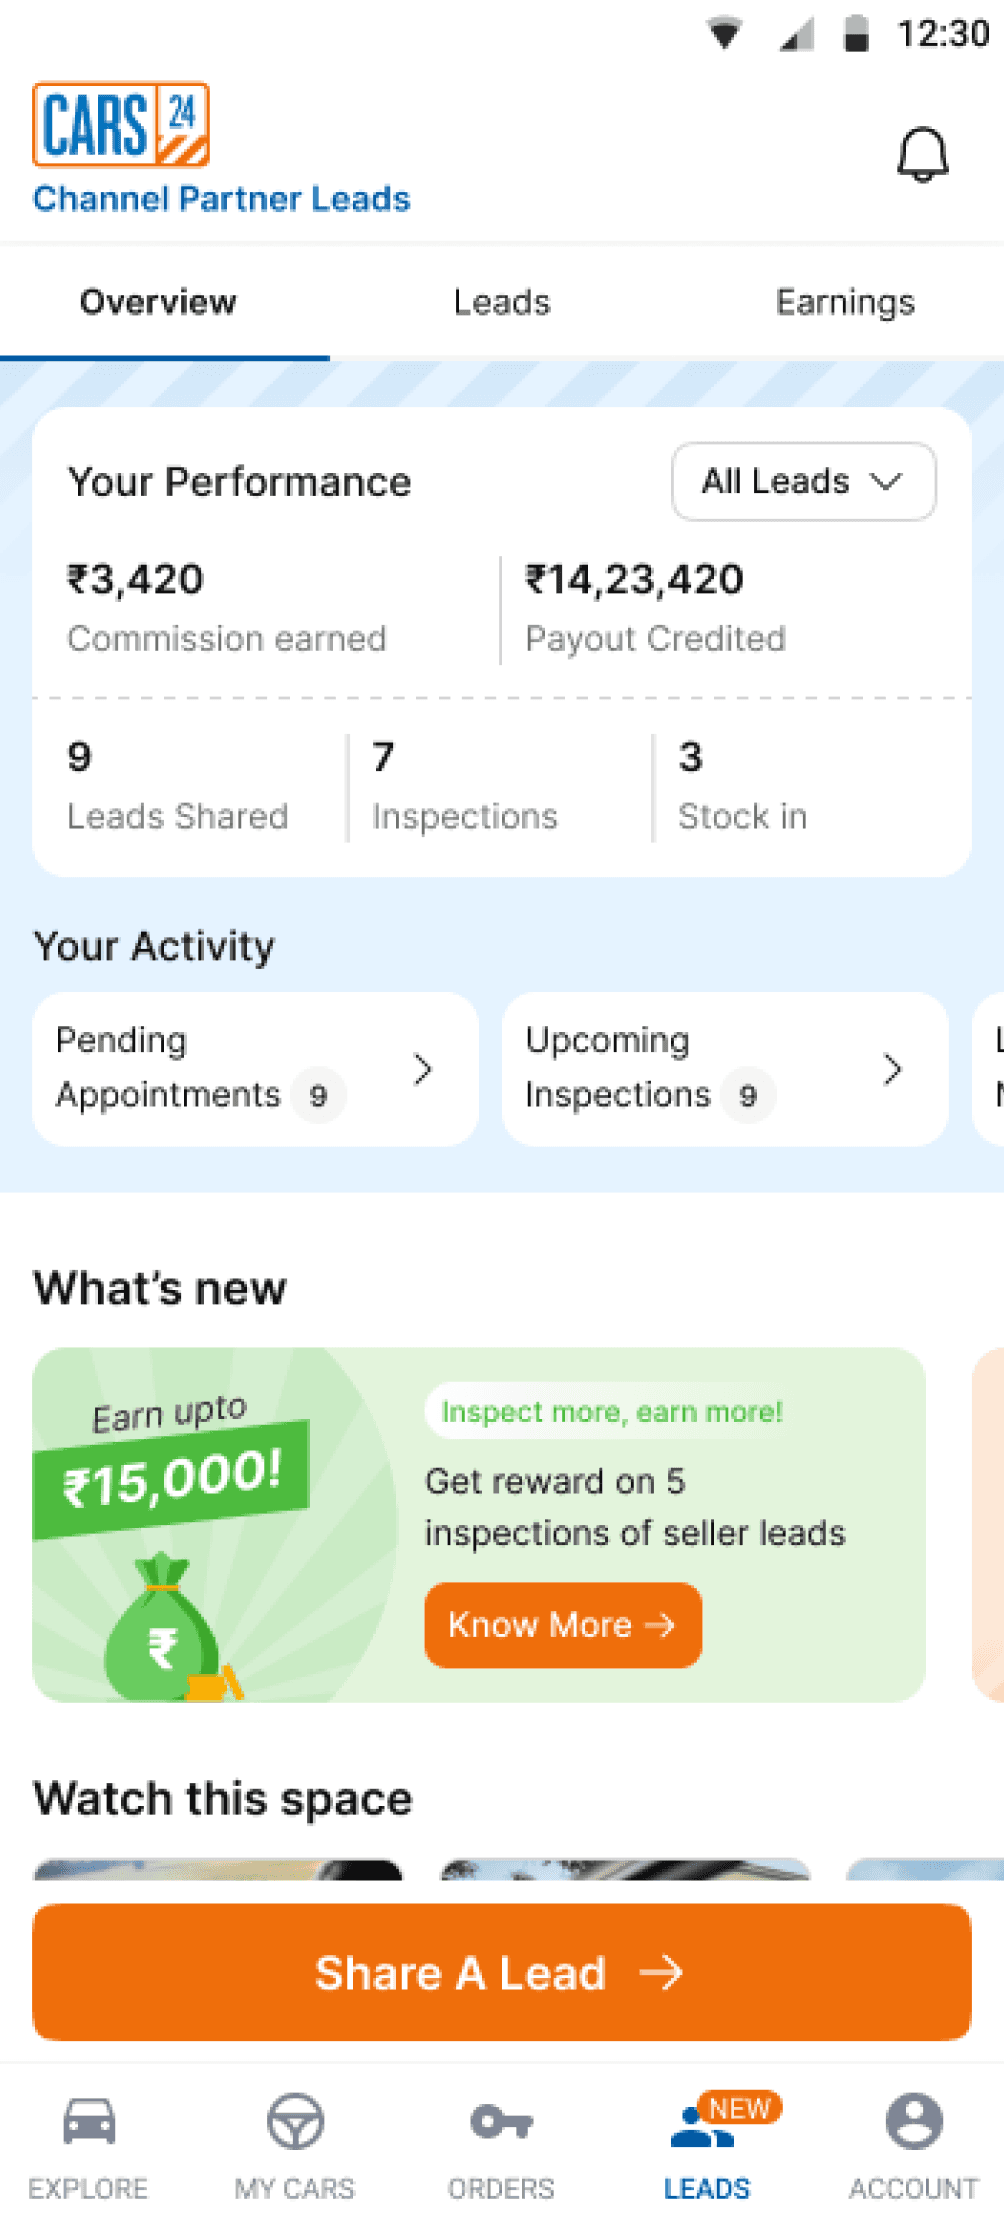
Task: Tap the Know More button
Action: pos(562,1625)
